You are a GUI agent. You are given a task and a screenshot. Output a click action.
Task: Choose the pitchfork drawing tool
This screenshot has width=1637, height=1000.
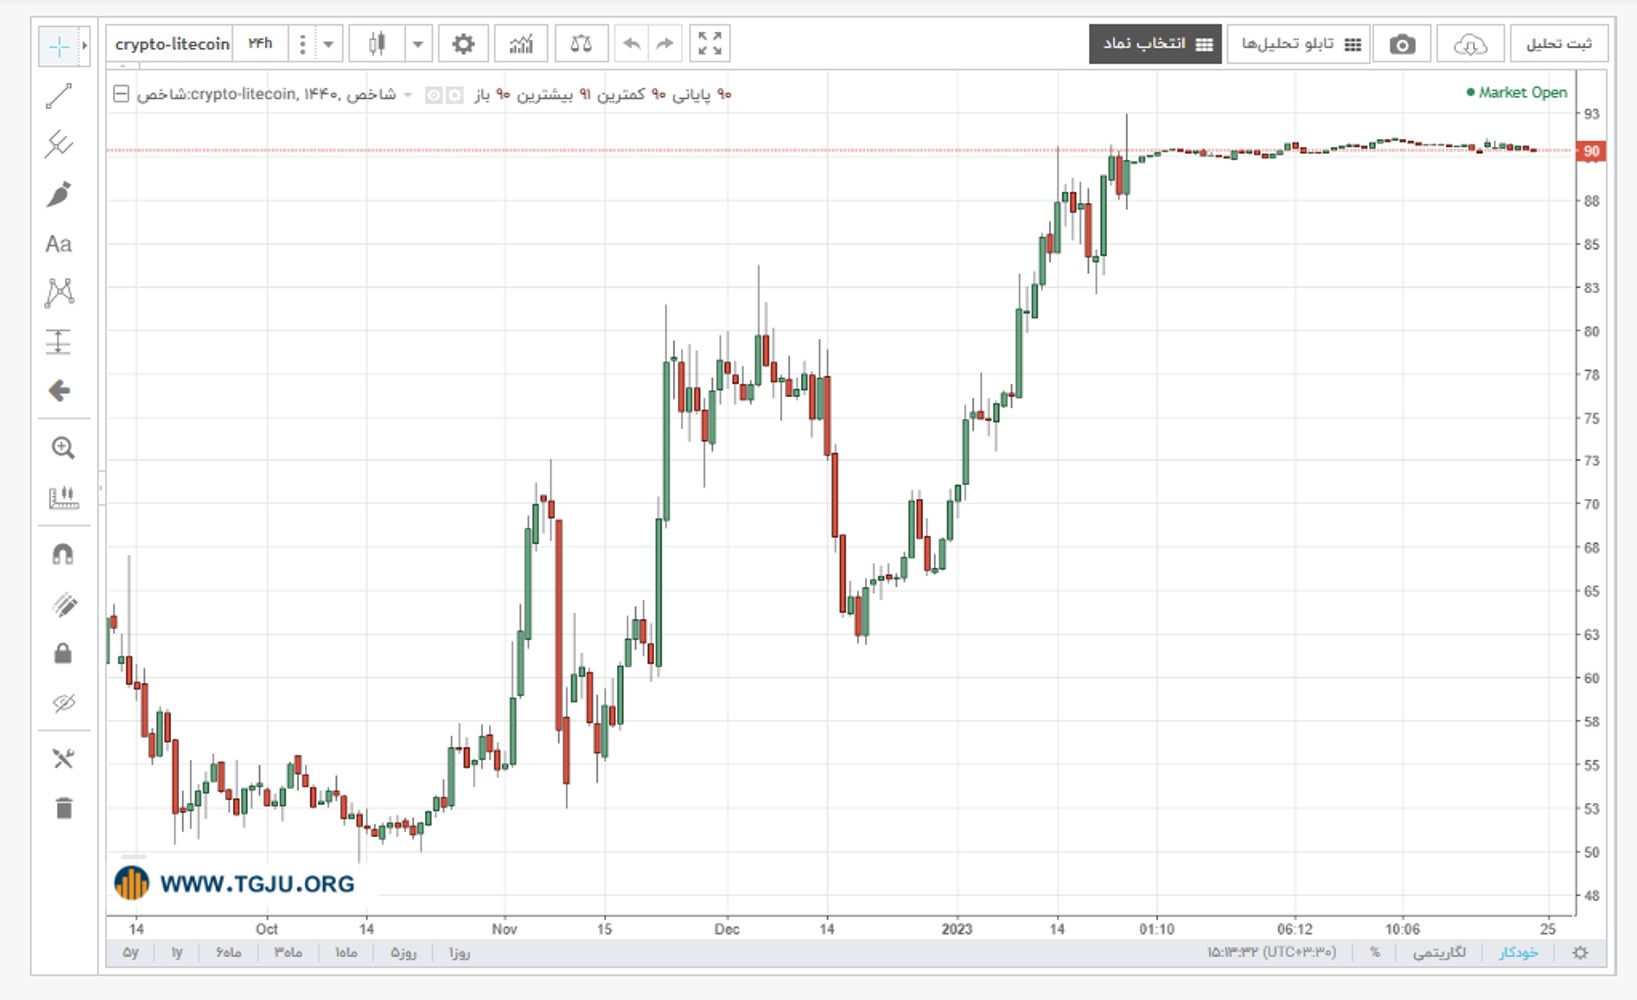pos(59,145)
